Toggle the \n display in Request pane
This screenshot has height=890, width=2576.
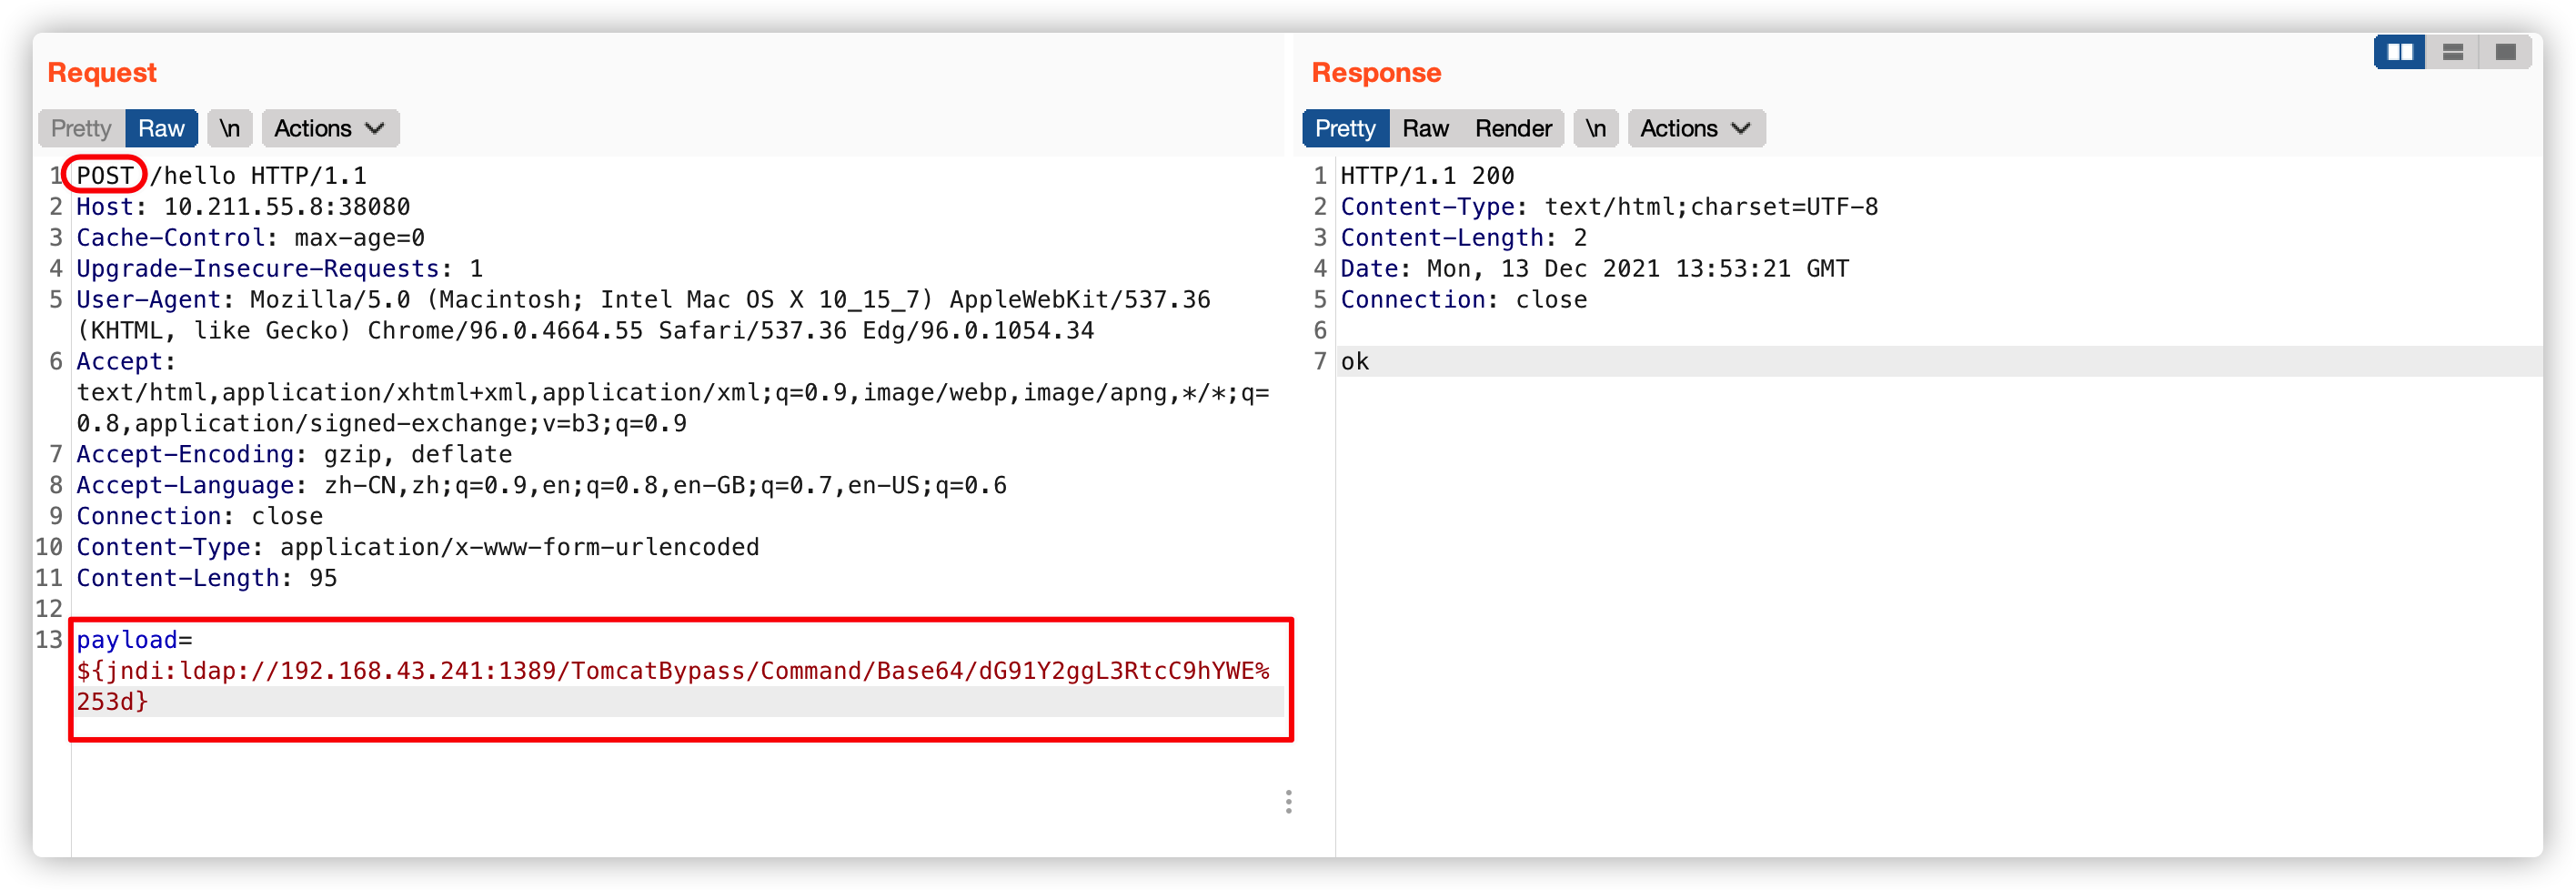229,128
